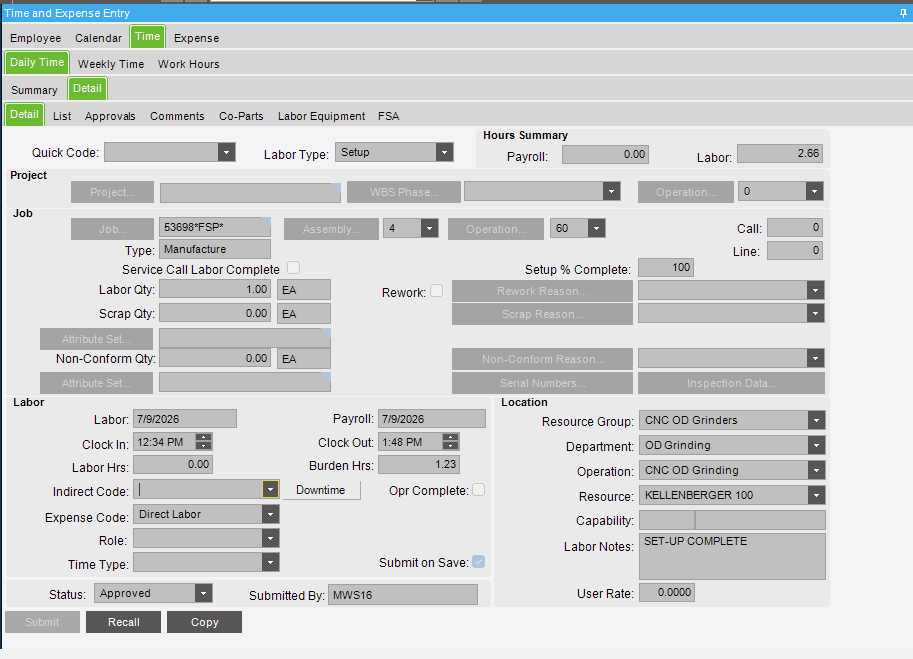Click the Copy button
Image resolution: width=913 pixels, height=659 pixels.
[204, 622]
